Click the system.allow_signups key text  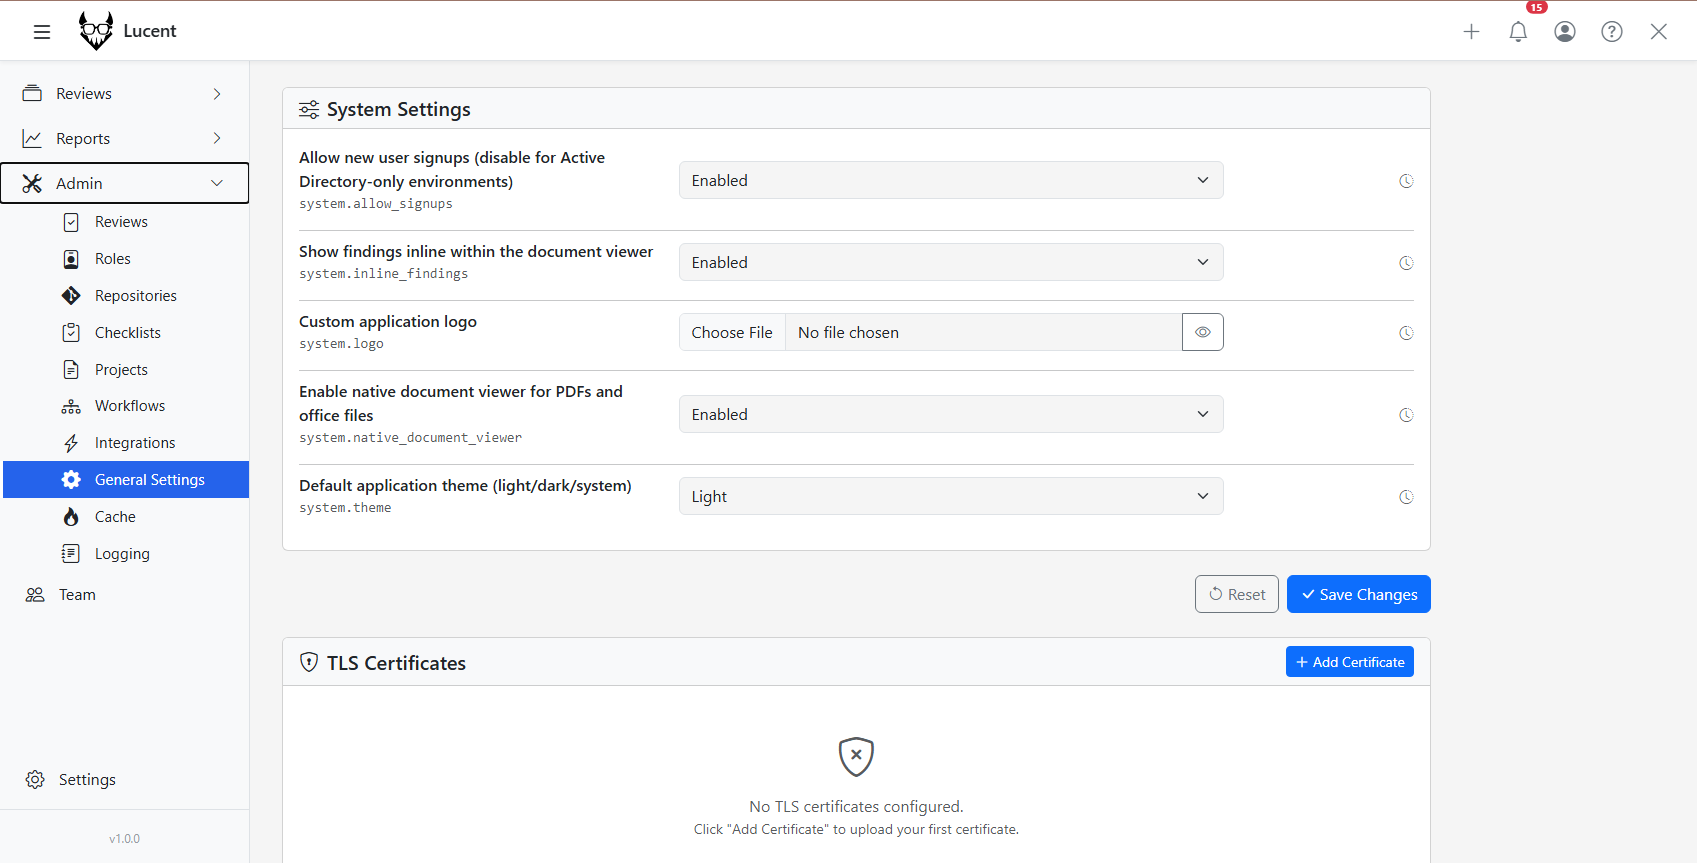pyautogui.click(x=376, y=204)
